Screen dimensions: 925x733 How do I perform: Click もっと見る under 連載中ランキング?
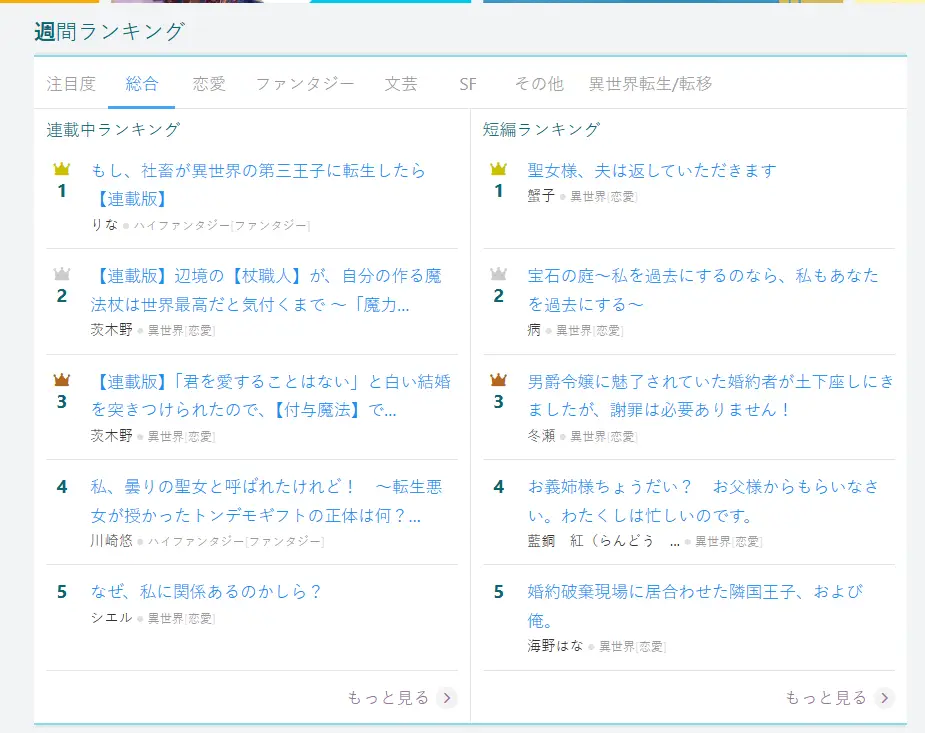click(x=388, y=697)
